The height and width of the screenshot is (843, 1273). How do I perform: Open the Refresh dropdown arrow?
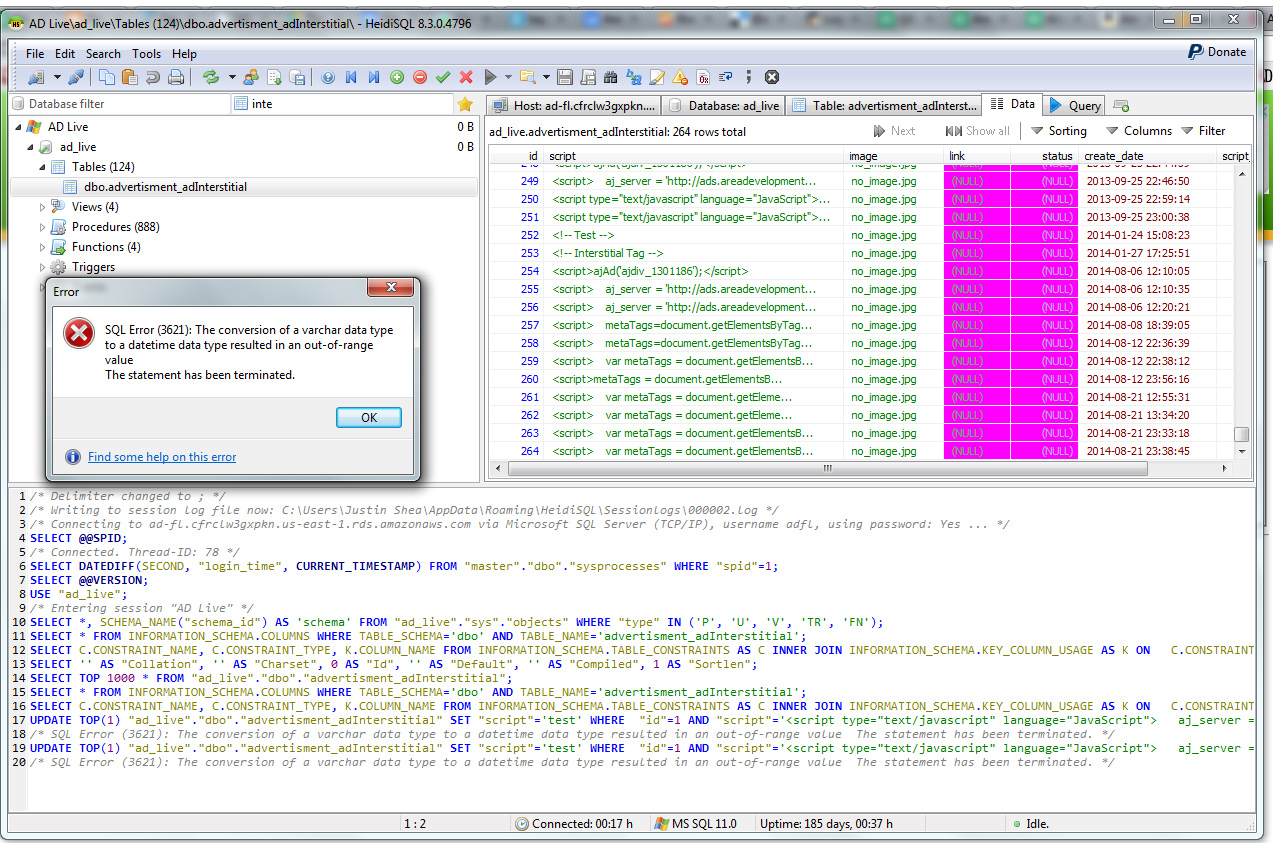tap(232, 77)
